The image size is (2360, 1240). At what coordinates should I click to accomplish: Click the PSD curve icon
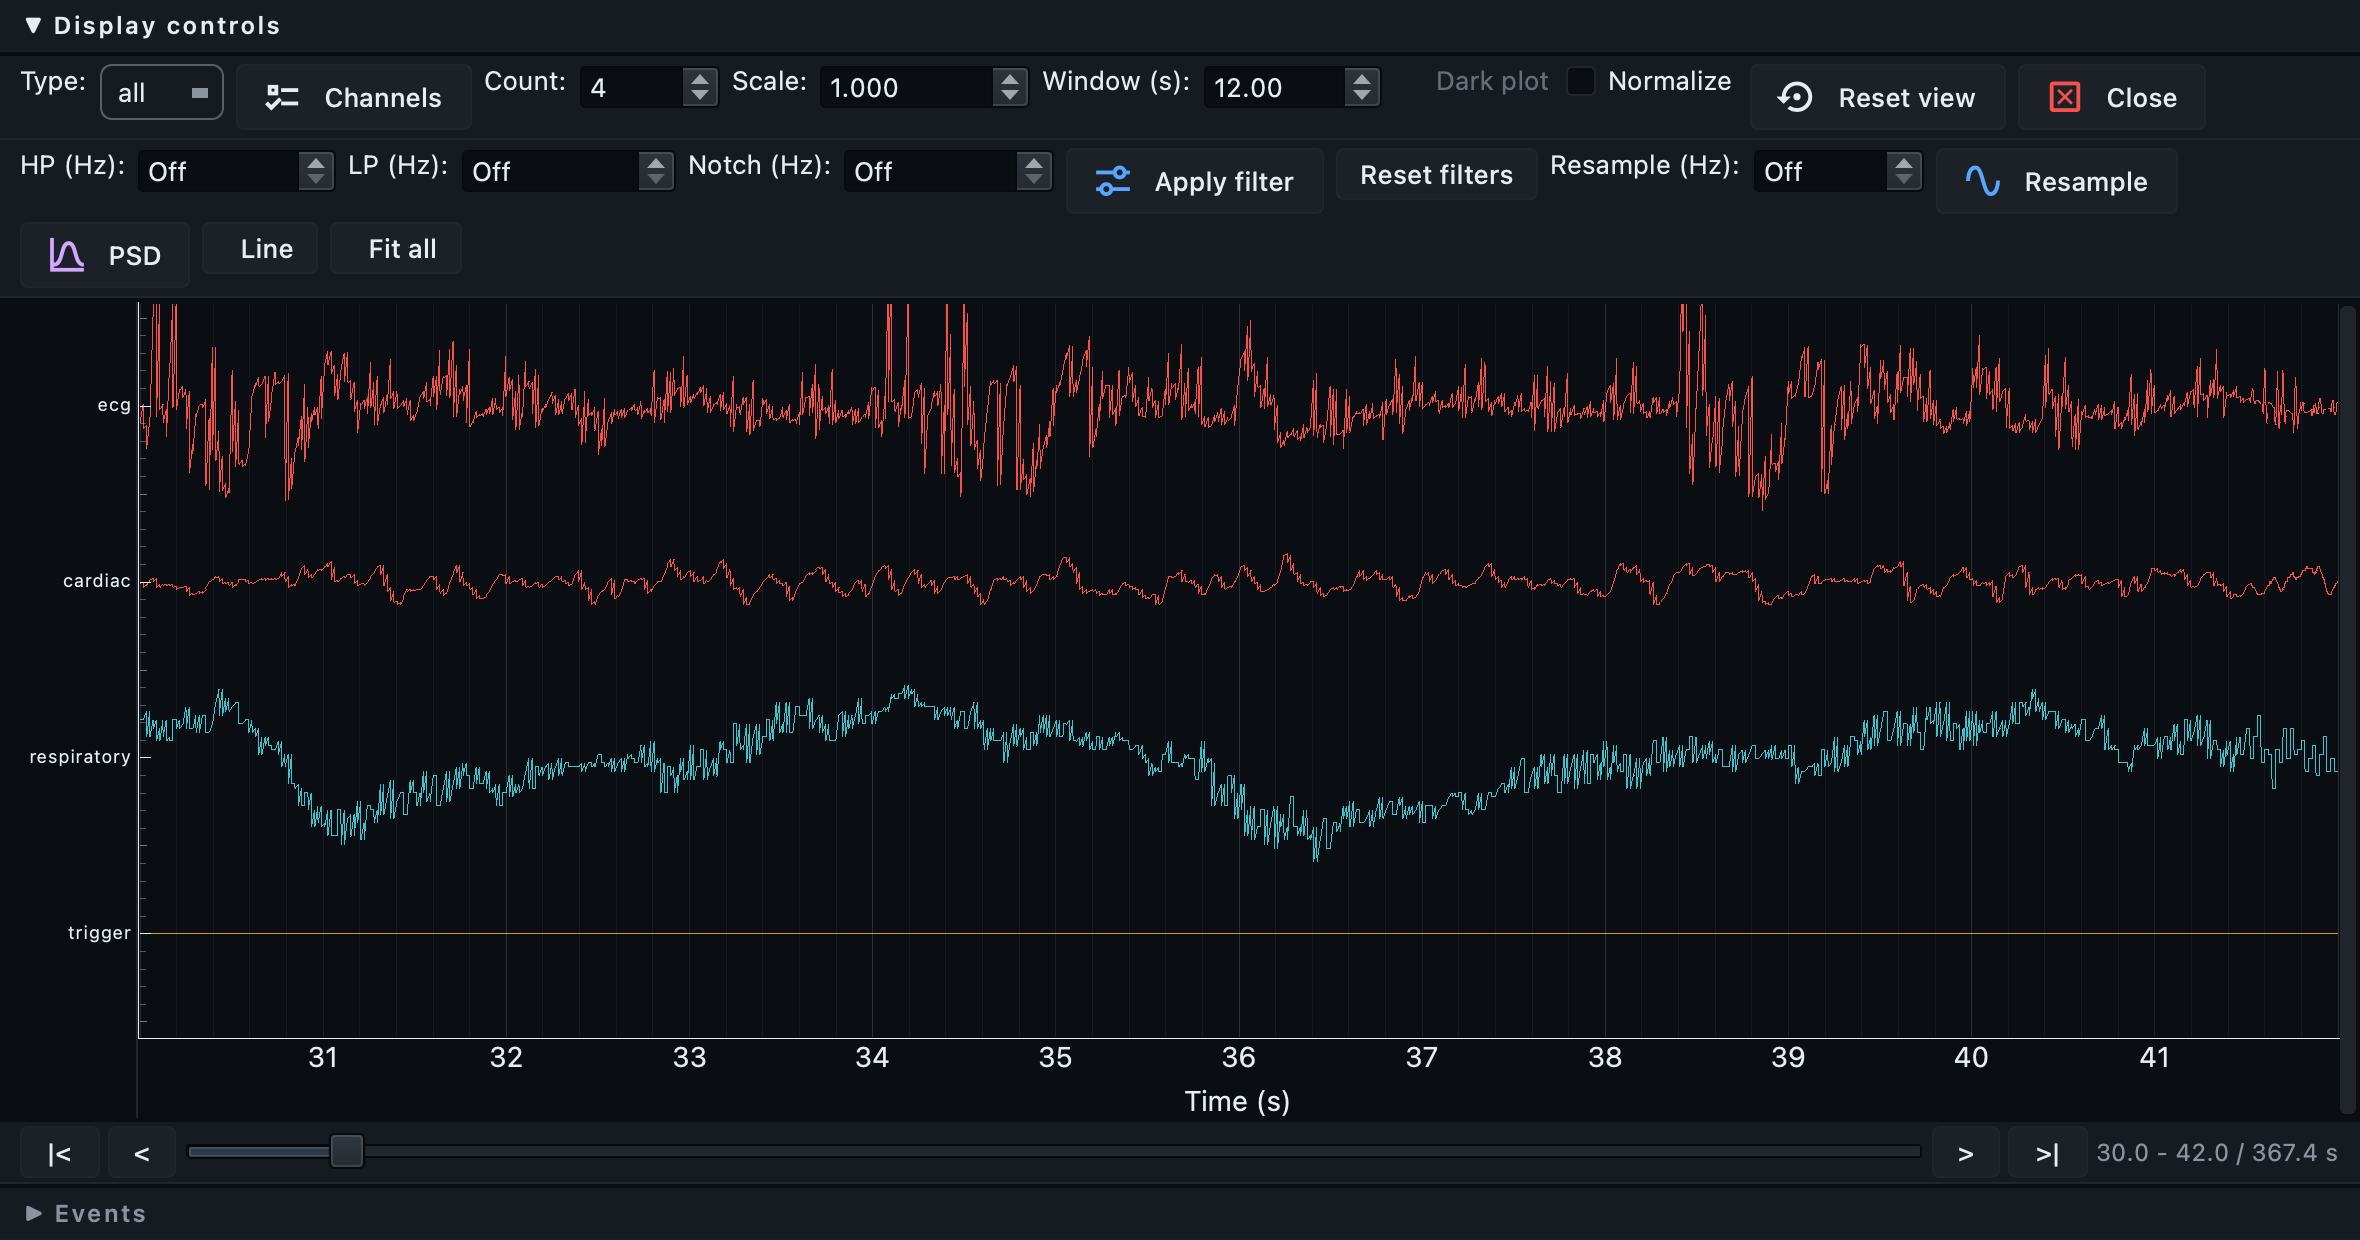tap(66, 255)
